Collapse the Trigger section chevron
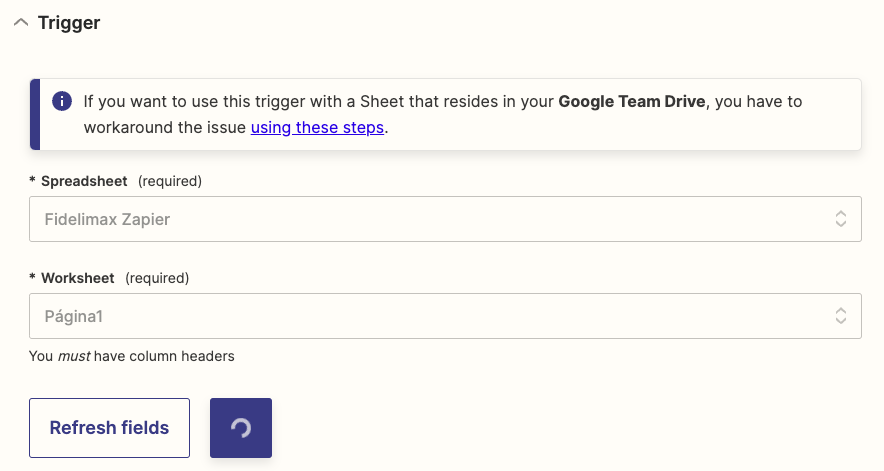Viewport: 884px width, 471px height. (20, 23)
